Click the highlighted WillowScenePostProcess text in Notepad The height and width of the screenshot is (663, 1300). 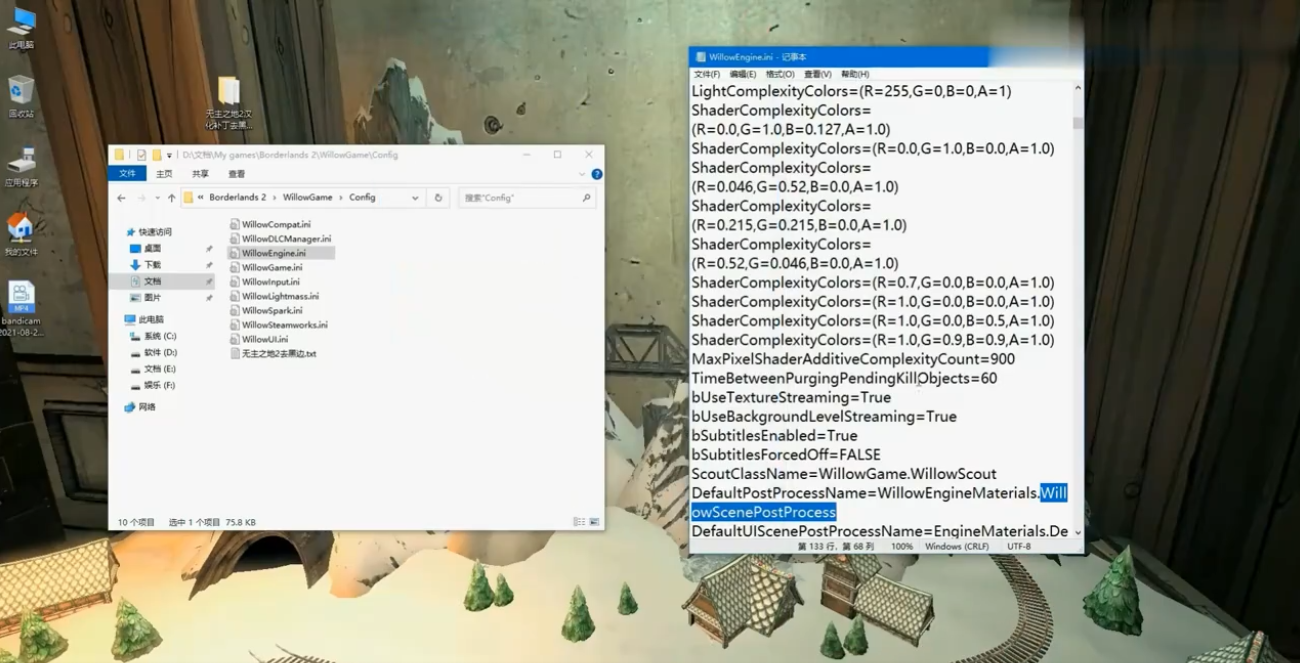click(763, 512)
